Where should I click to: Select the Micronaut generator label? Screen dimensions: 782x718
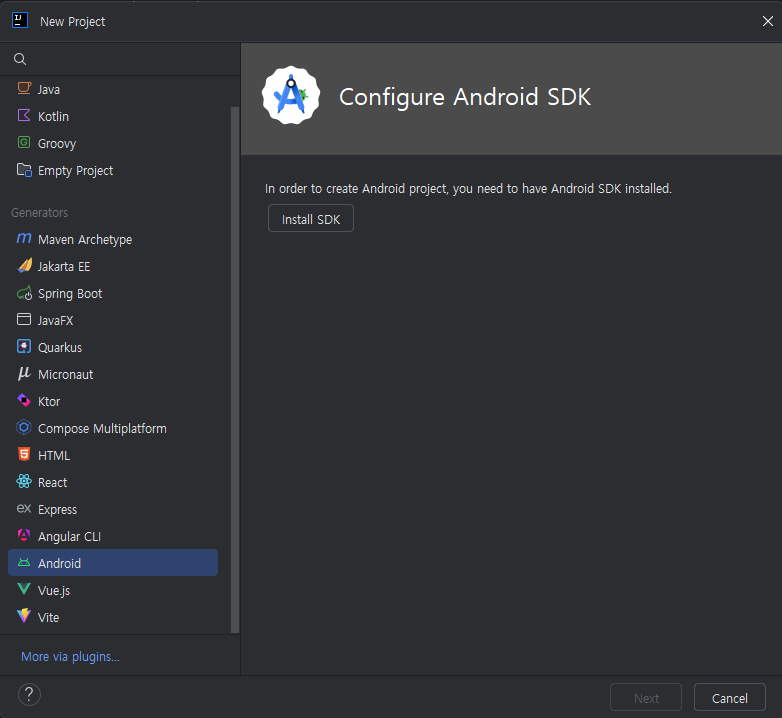65,374
